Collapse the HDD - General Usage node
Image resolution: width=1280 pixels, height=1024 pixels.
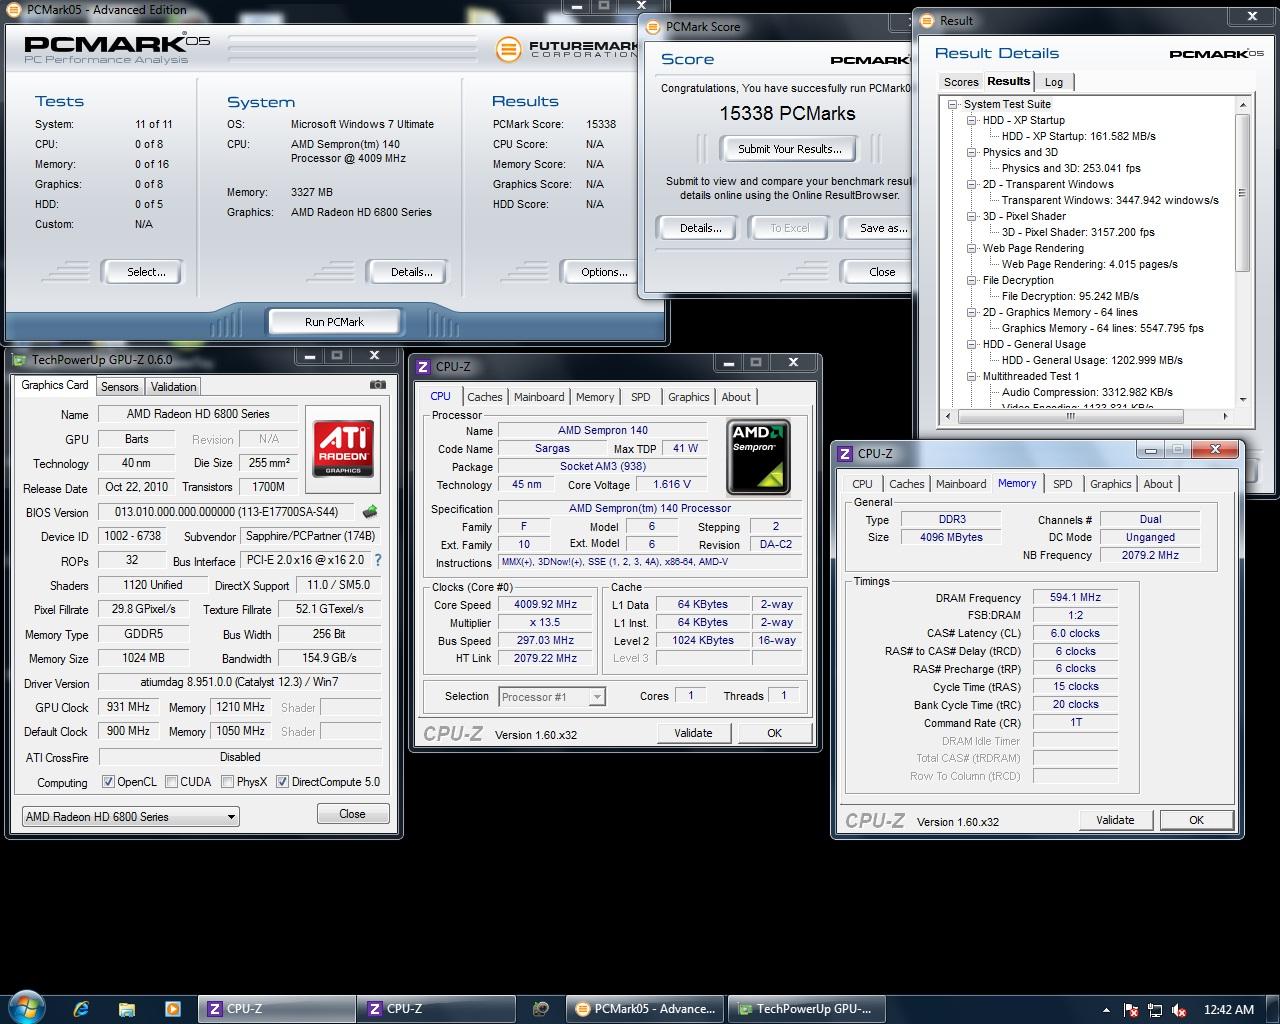coord(971,344)
